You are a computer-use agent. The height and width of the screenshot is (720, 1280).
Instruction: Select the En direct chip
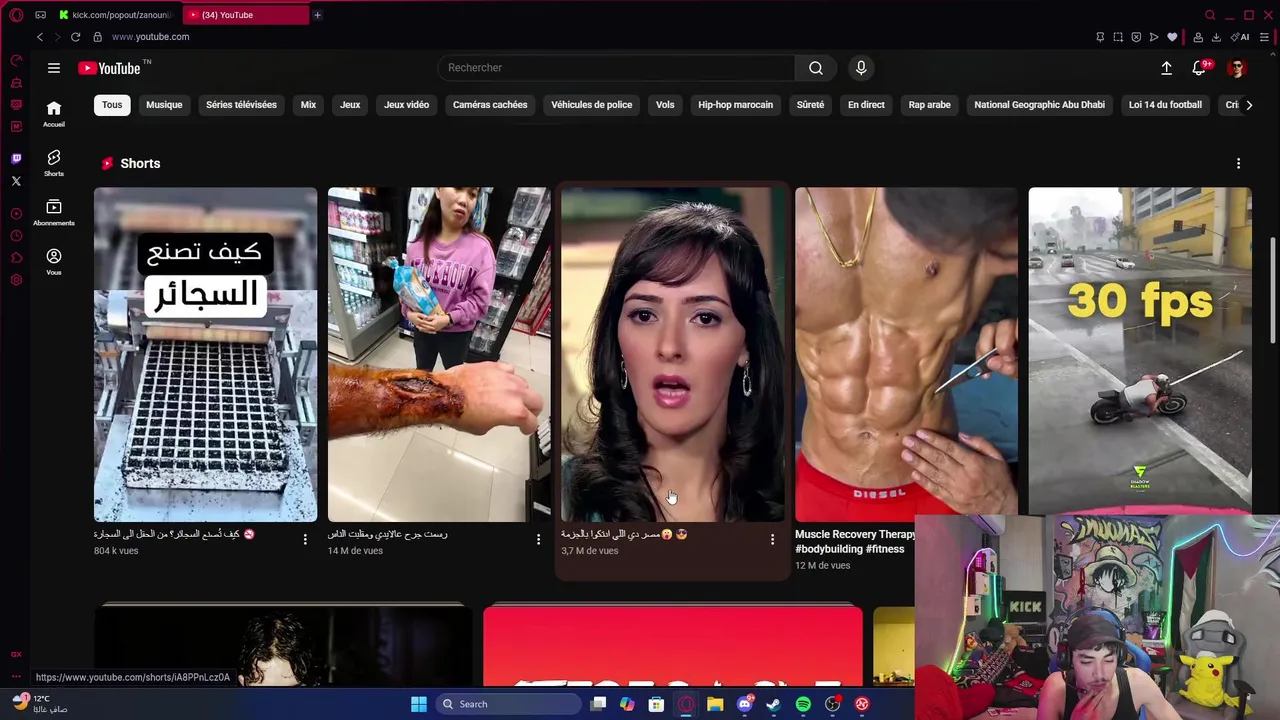tap(866, 104)
